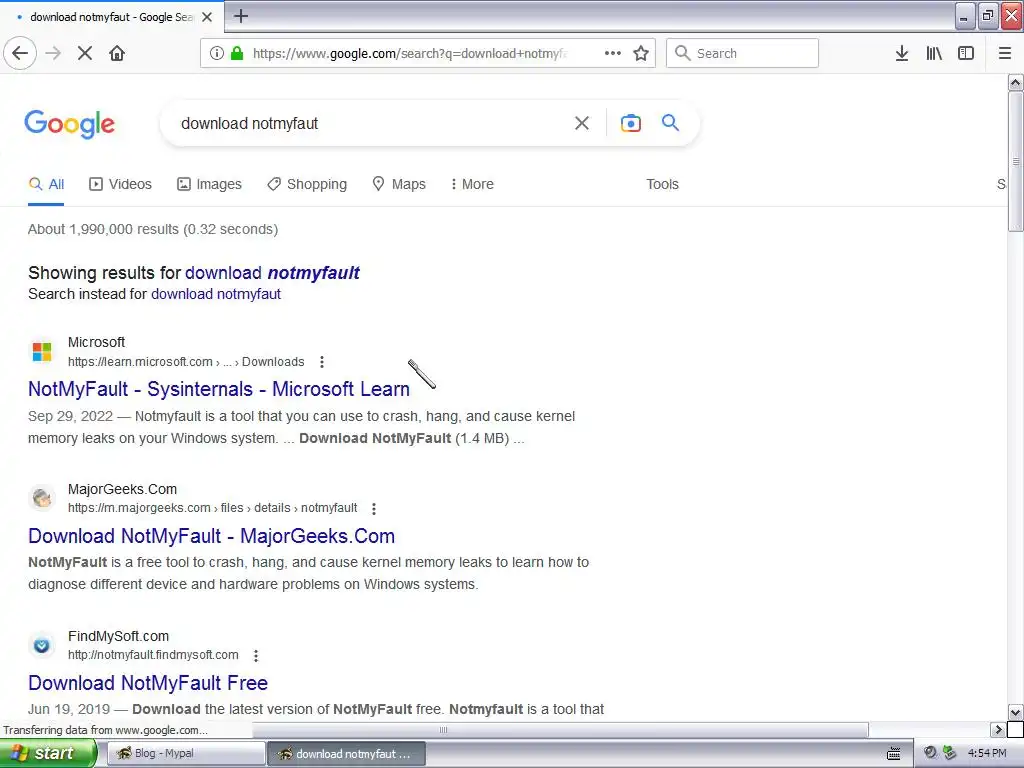Open Download NotMyFault - MajorGeeks.Com result
This screenshot has width=1024, height=768.
[x=211, y=536]
